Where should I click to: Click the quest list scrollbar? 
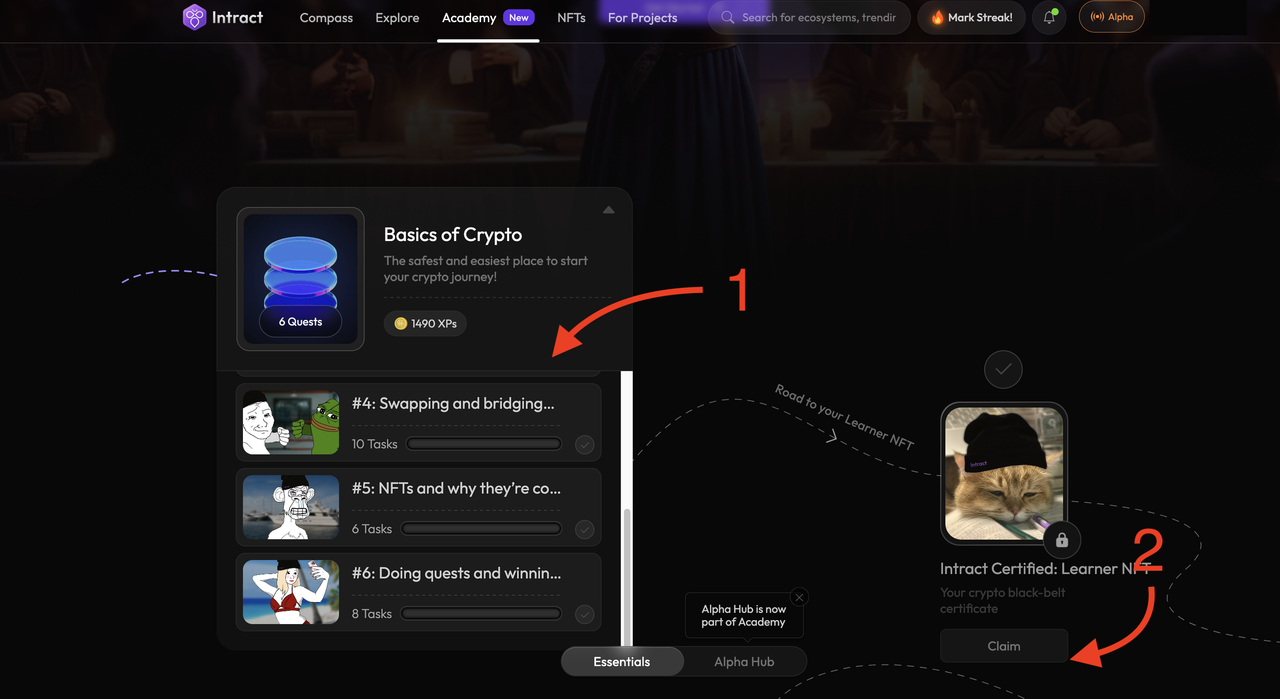click(627, 577)
